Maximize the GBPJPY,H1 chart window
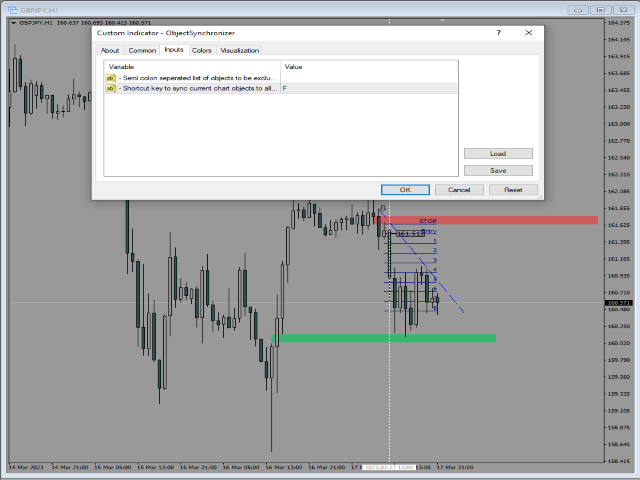Viewport: 640px width, 480px height. tap(600, 10)
